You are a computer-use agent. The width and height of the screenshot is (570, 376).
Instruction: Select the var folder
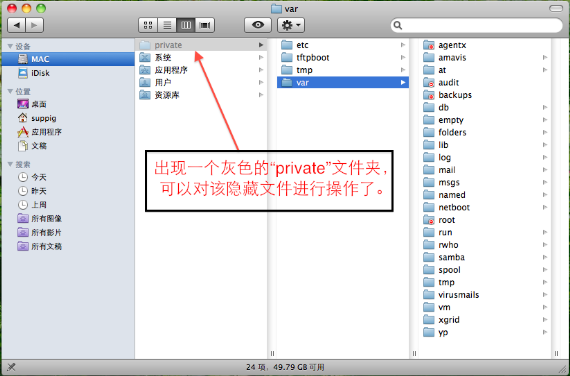tap(343, 83)
